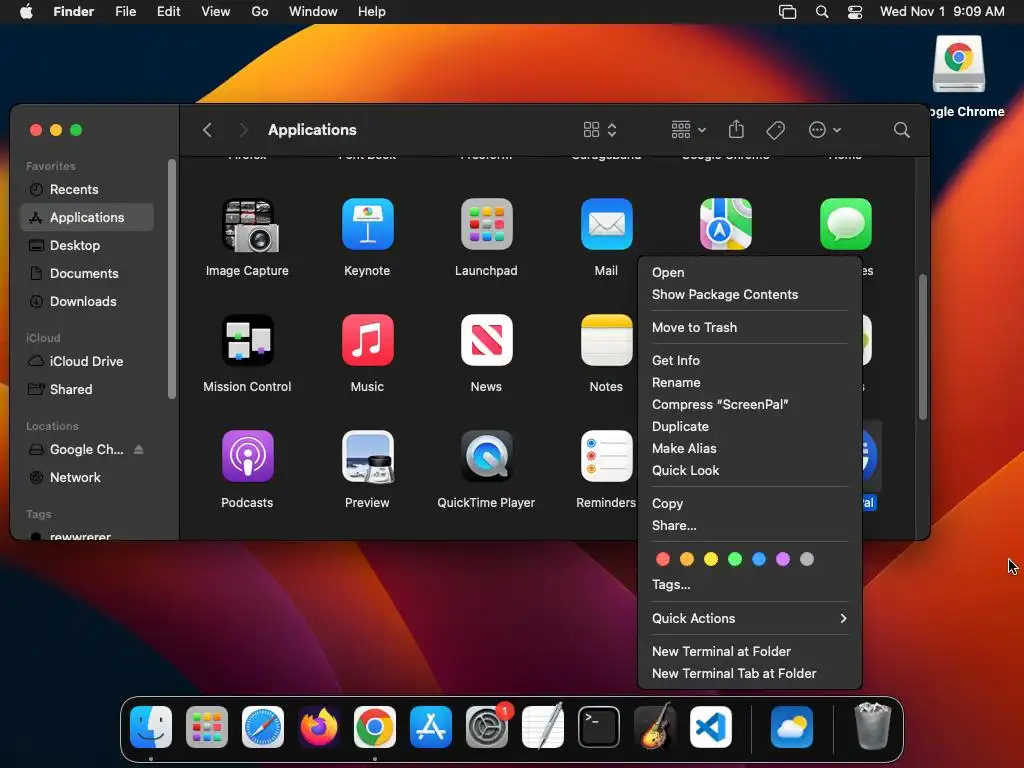The width and height of the screenshot is (1024, 768).
Task: Click the Mail app icon
Action: click(607, 224)
